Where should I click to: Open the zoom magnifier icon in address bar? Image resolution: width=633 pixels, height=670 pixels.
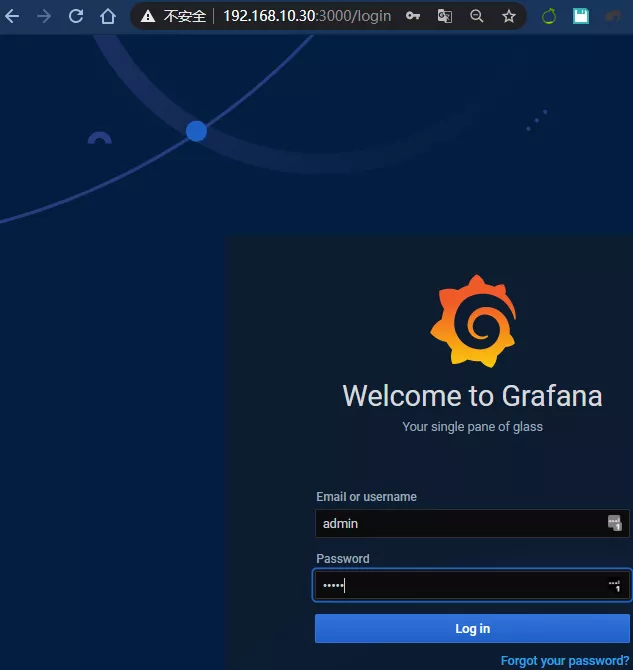476,17
